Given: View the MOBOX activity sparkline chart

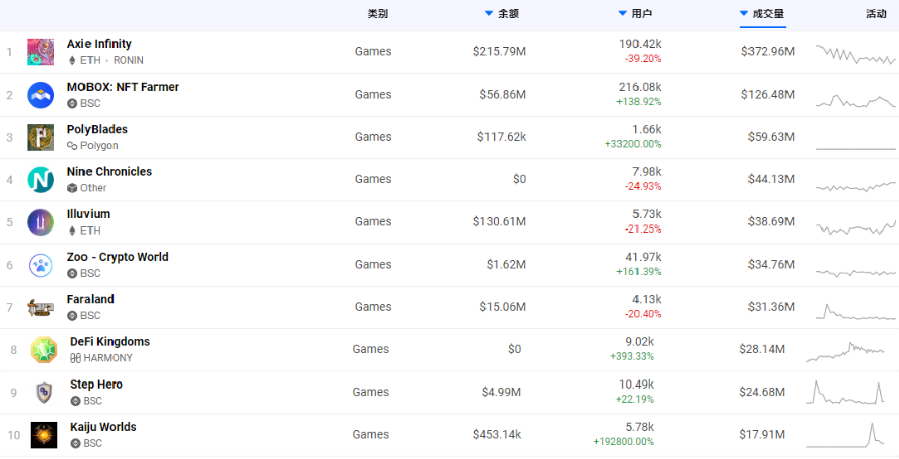Looking at the screenshot, I should (855, 101).
